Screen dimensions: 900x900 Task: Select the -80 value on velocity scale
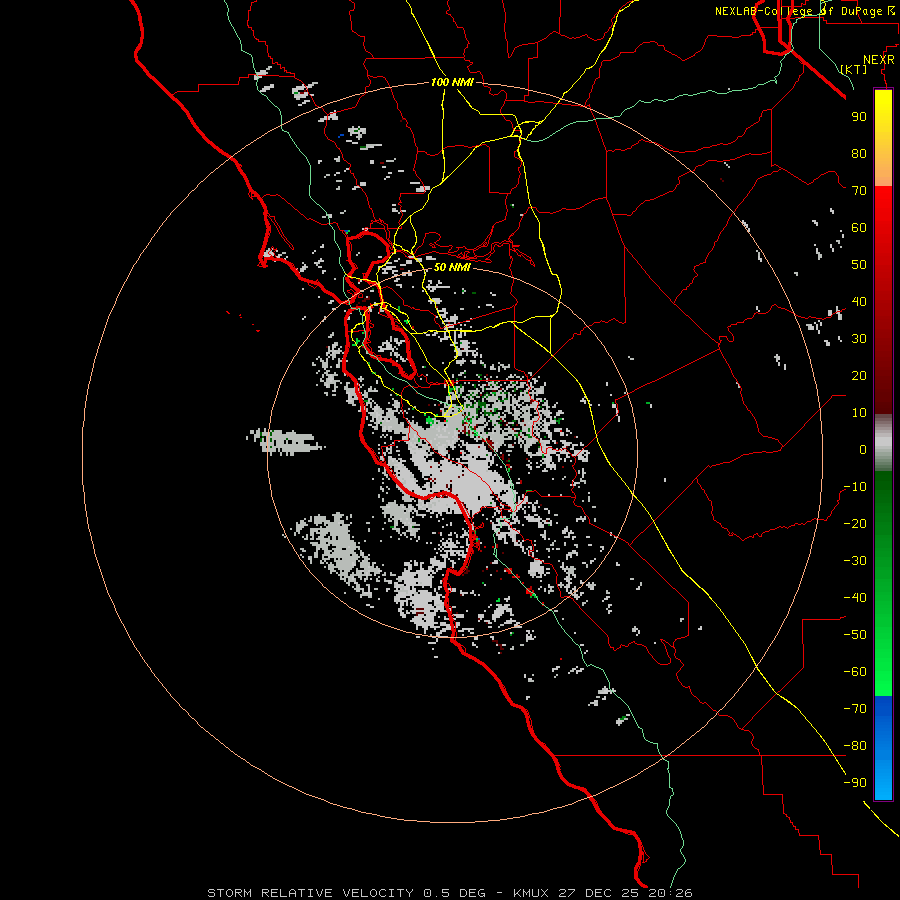[855, 746]
